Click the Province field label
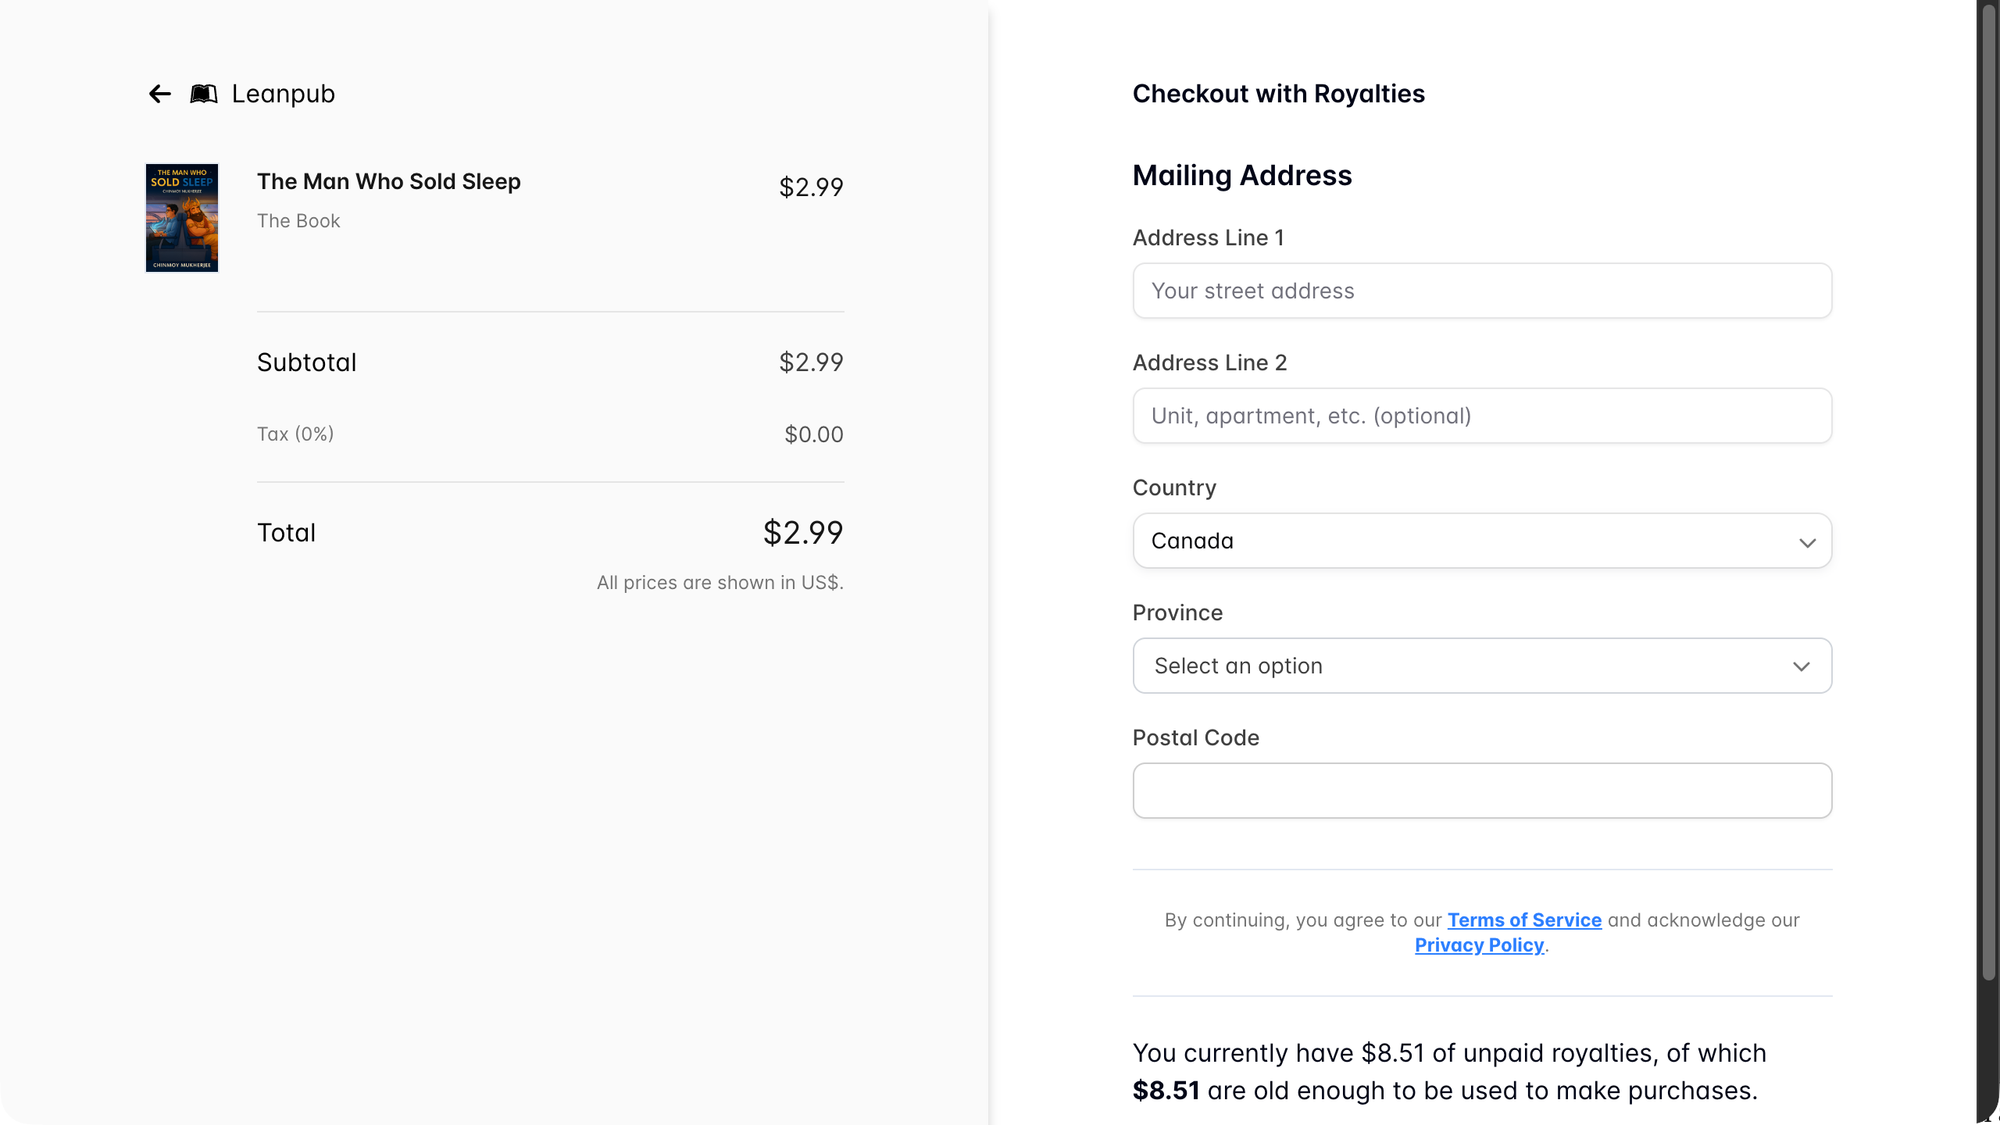The height and width of the screenshot is (1125, 2000). (x=1177, y=613)
